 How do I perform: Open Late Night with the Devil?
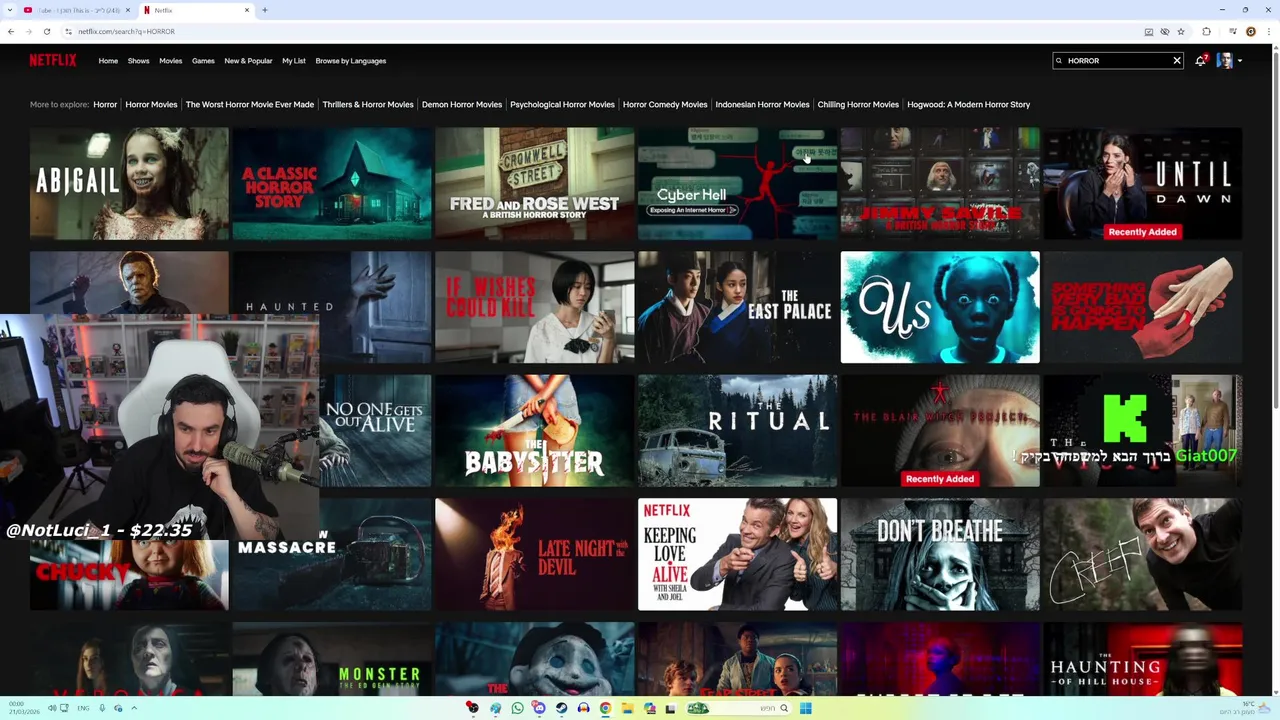point(535,554)
